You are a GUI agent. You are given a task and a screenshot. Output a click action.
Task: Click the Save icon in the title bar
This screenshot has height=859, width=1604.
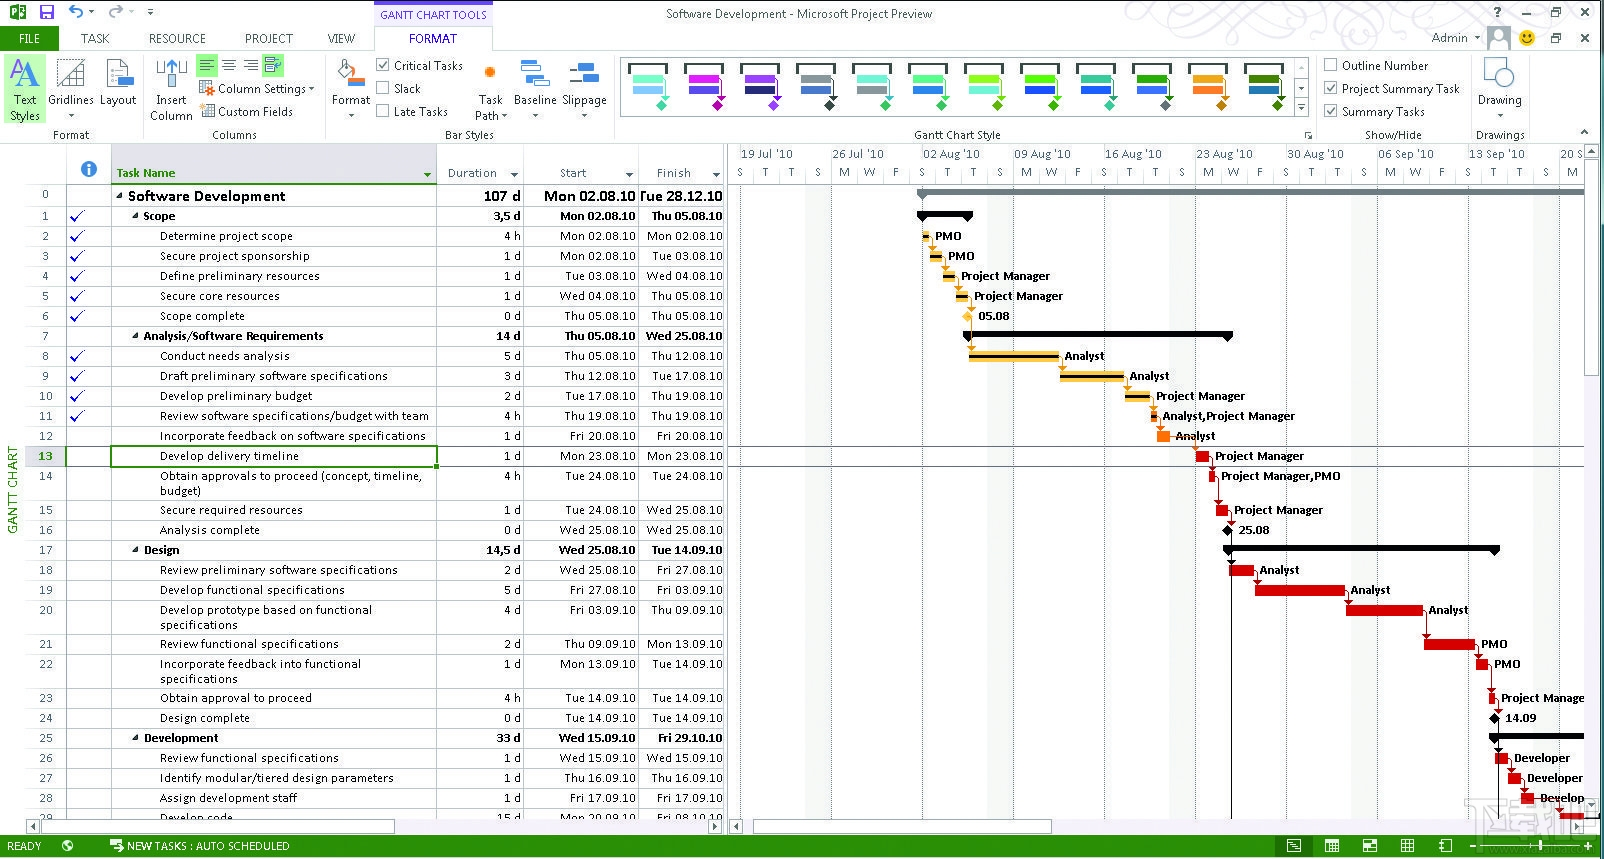point(47,12)
